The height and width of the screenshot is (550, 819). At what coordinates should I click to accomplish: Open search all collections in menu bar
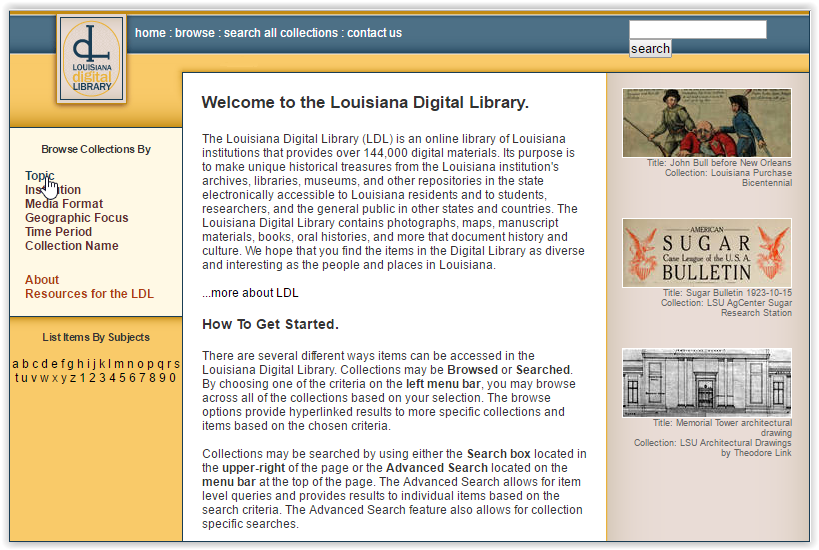click(x=281, y=33)
